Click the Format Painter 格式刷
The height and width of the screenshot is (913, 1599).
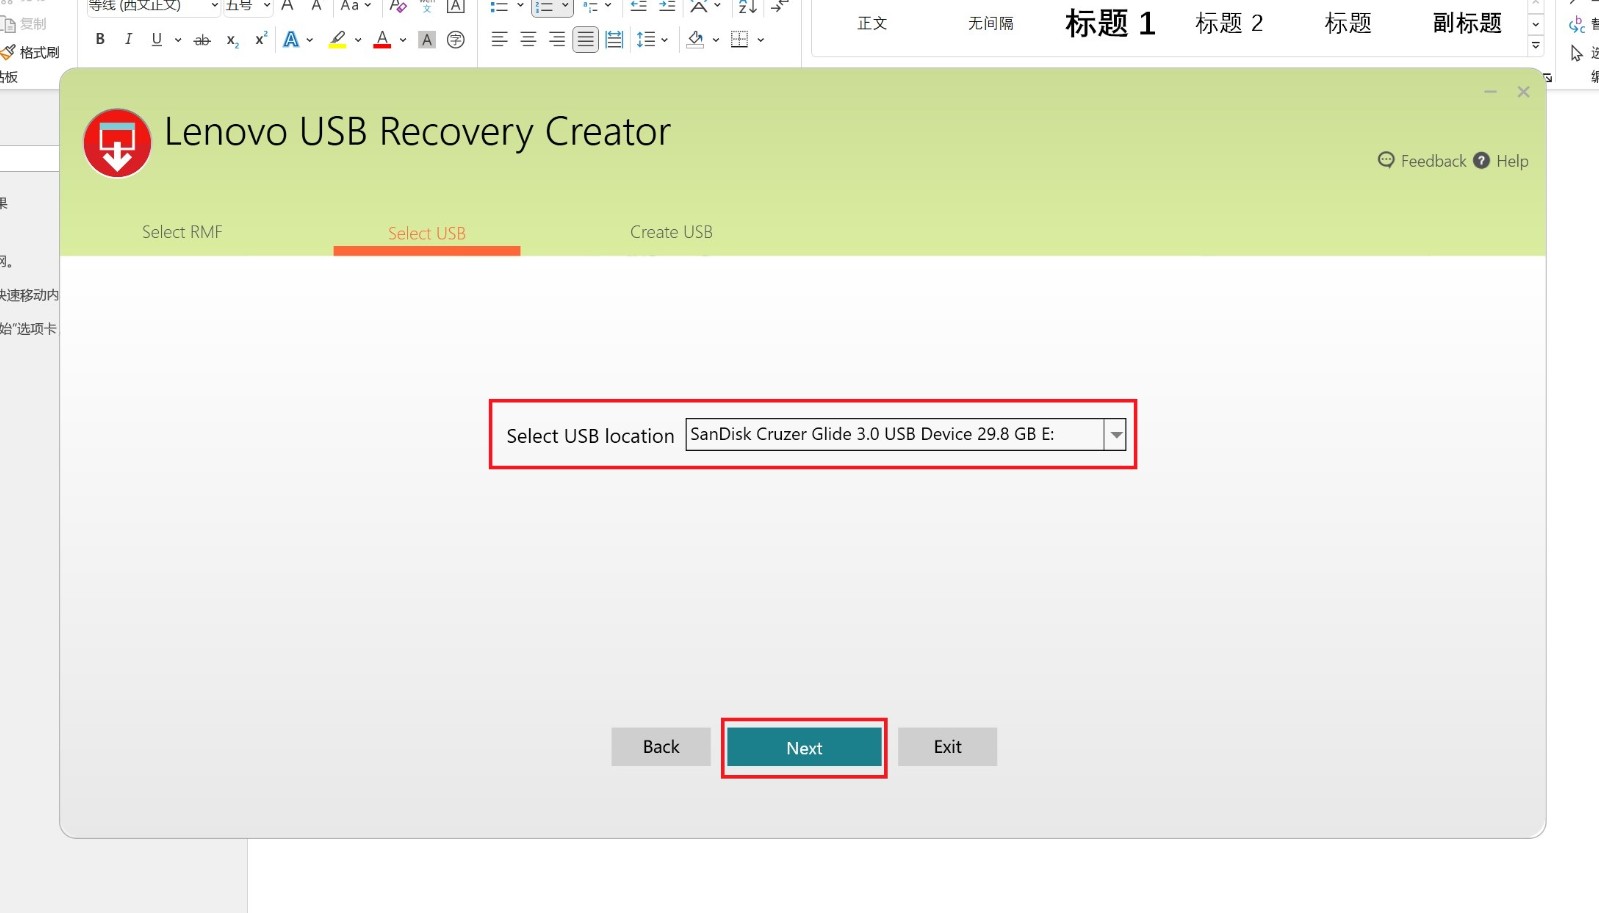coord(31,52)
